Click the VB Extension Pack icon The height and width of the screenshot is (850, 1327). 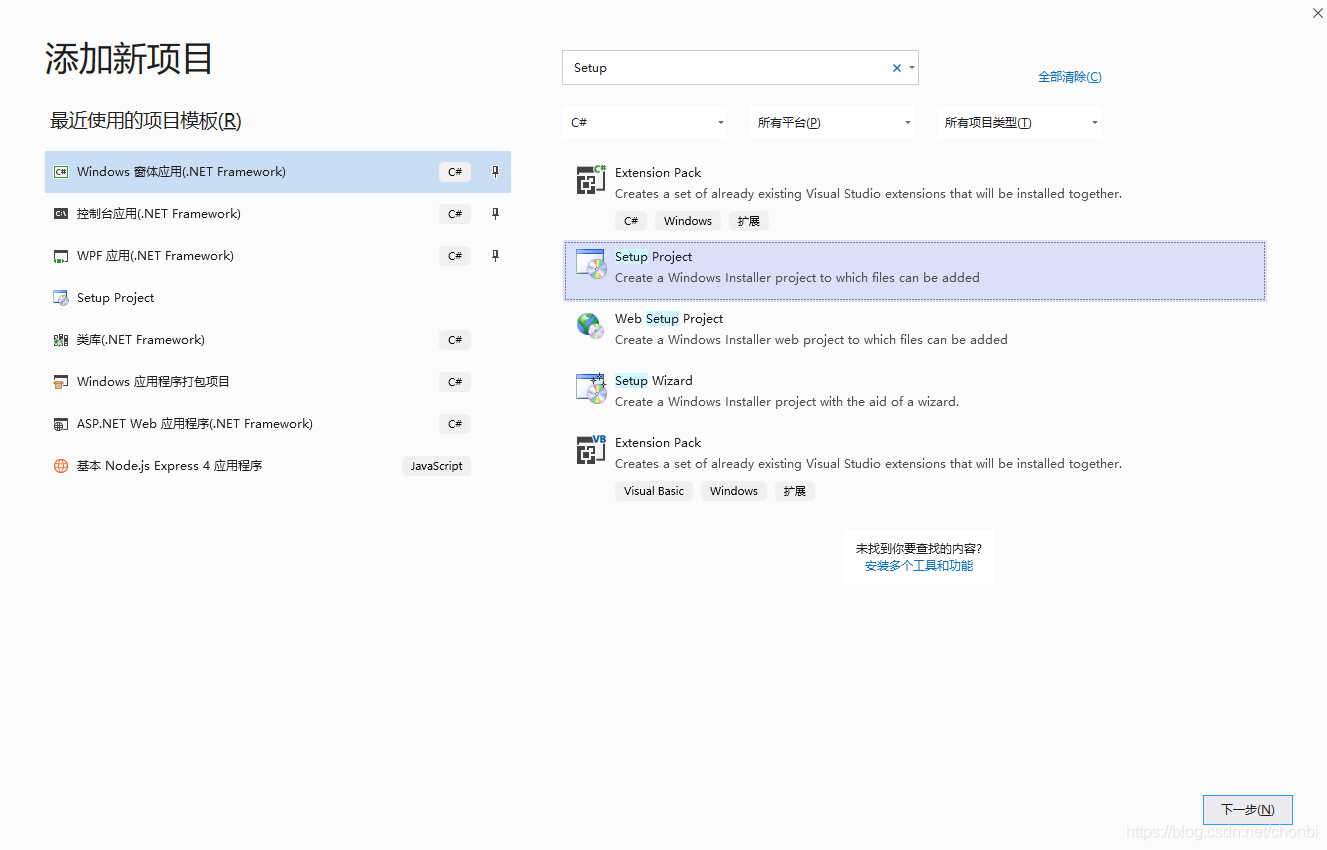[x=591, y=450]
